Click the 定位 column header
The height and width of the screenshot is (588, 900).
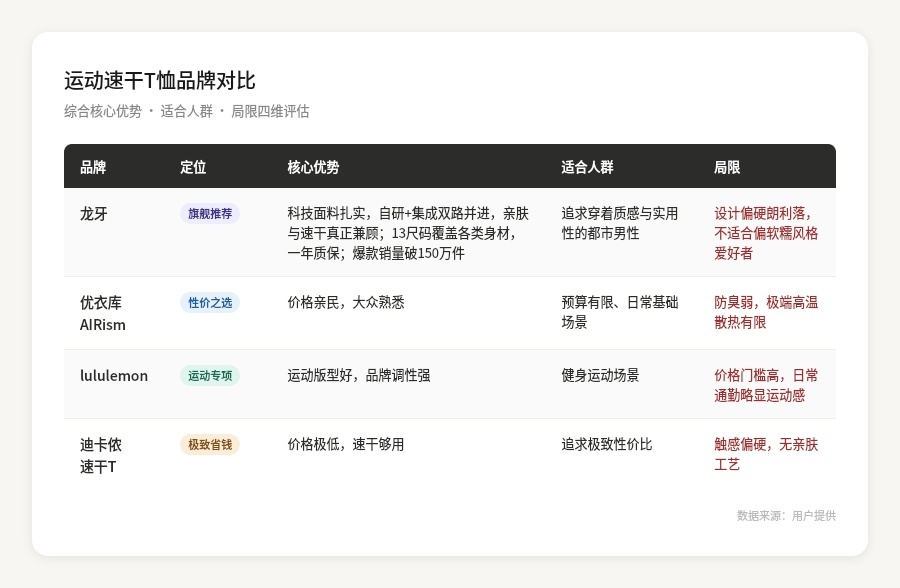pos(193,167)
